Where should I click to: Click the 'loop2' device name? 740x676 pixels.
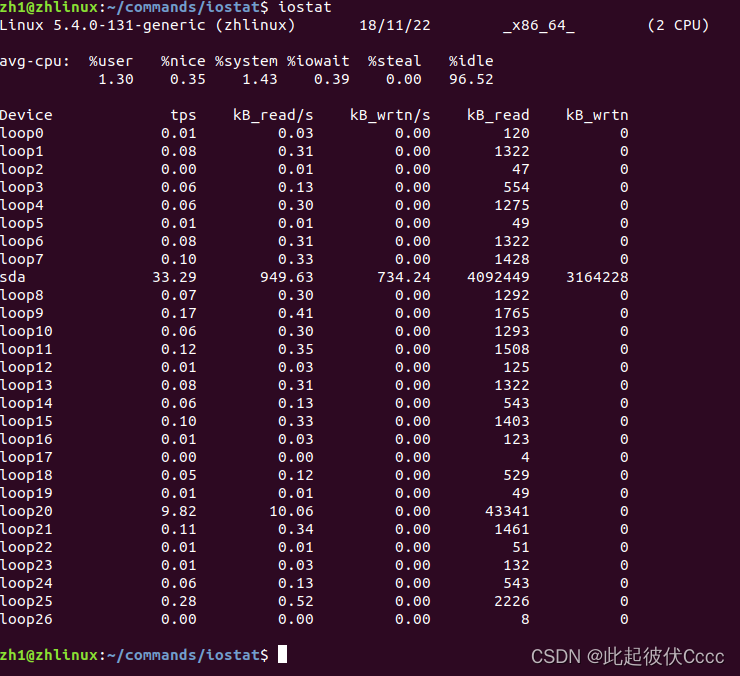[22, 169]
